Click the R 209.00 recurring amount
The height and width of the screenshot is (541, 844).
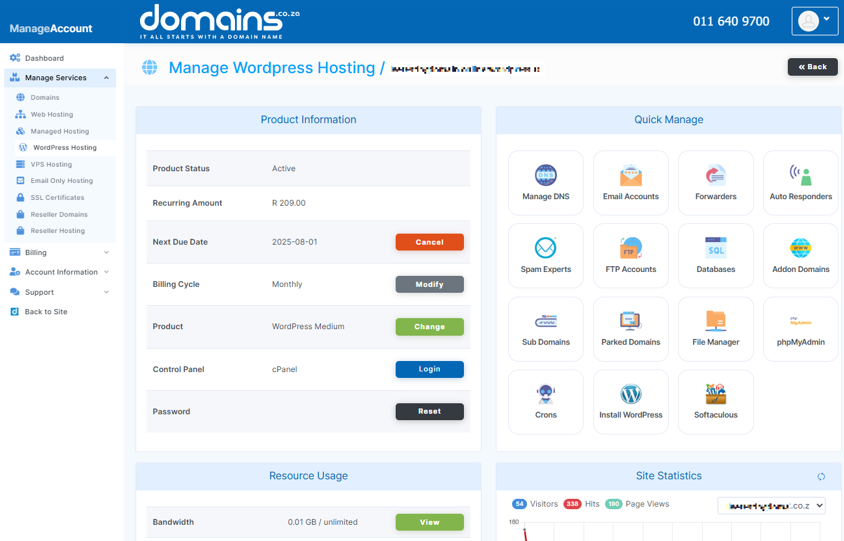tap(289, 203)
